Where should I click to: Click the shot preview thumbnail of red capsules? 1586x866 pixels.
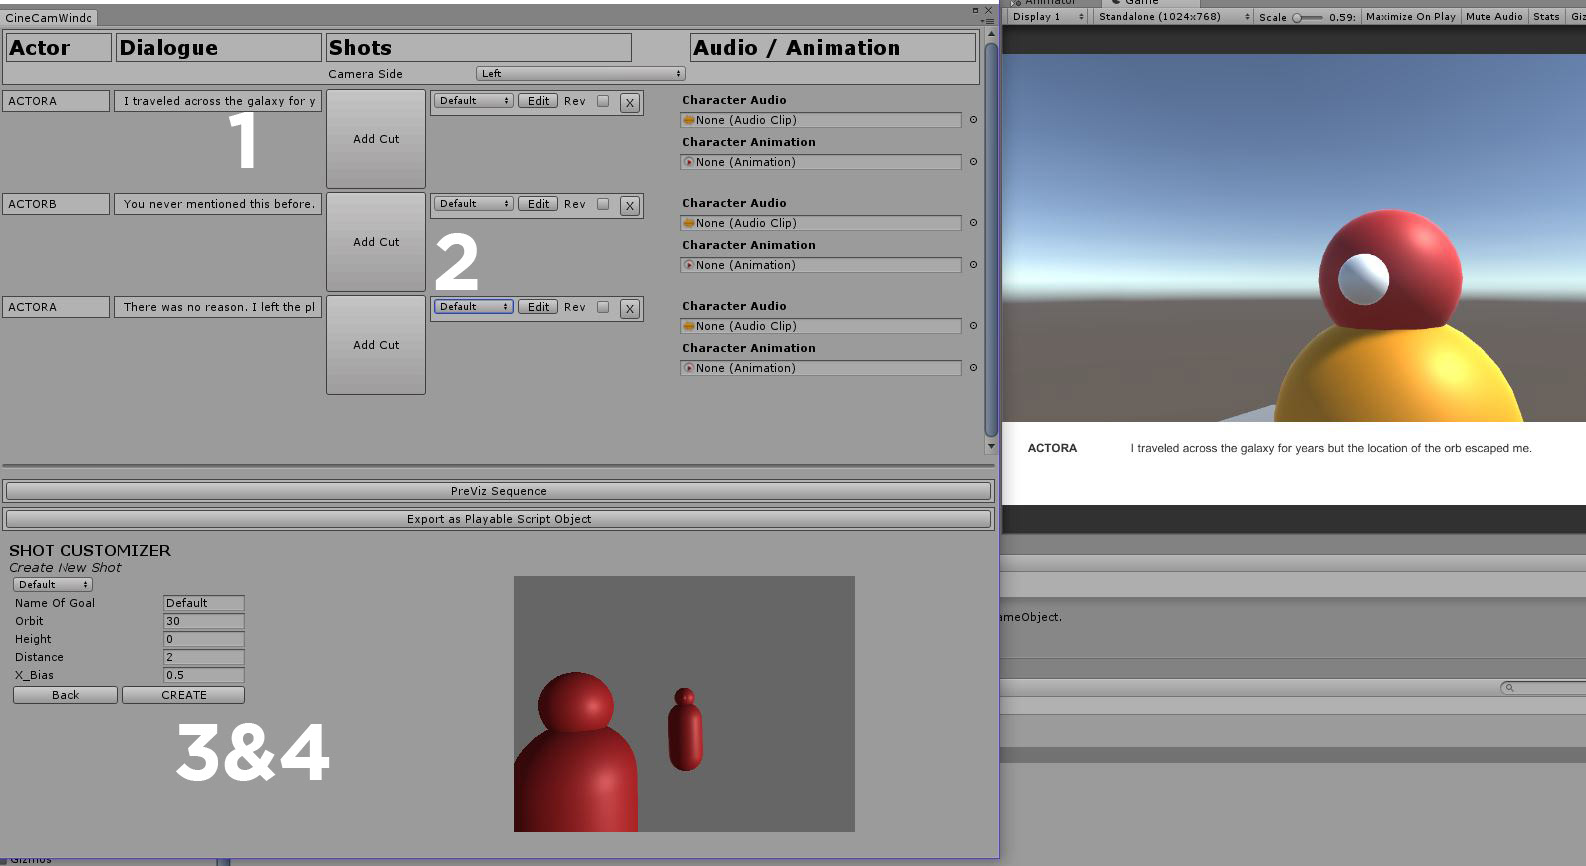click(684, 704)
